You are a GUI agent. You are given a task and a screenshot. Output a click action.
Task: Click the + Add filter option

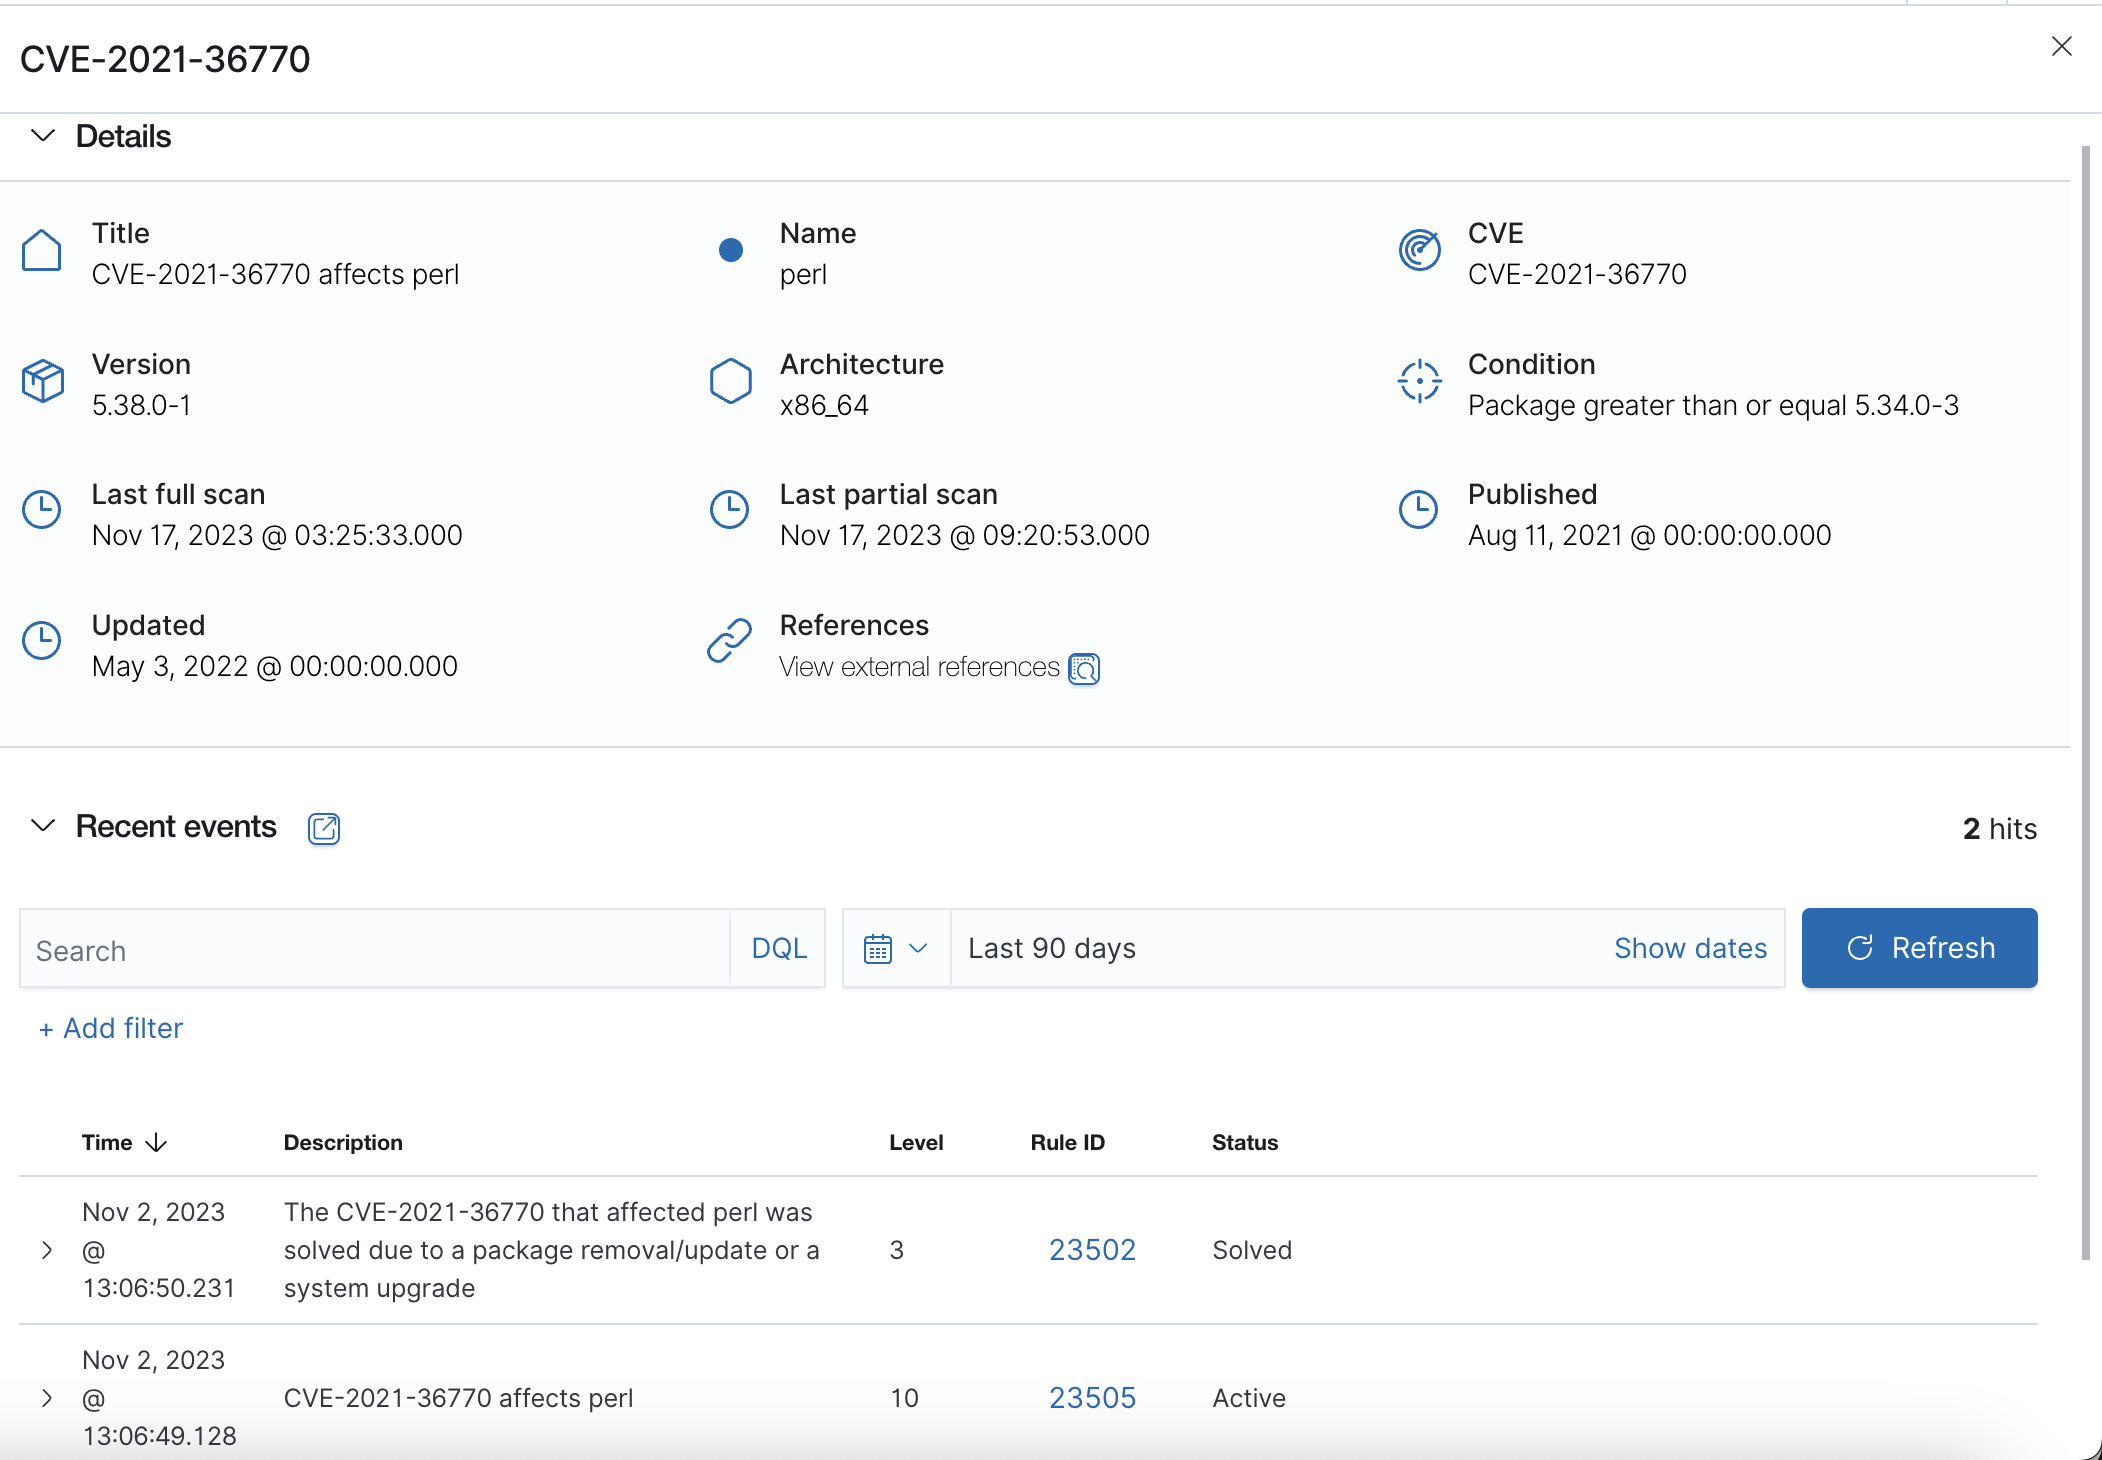pos(110,1028)
